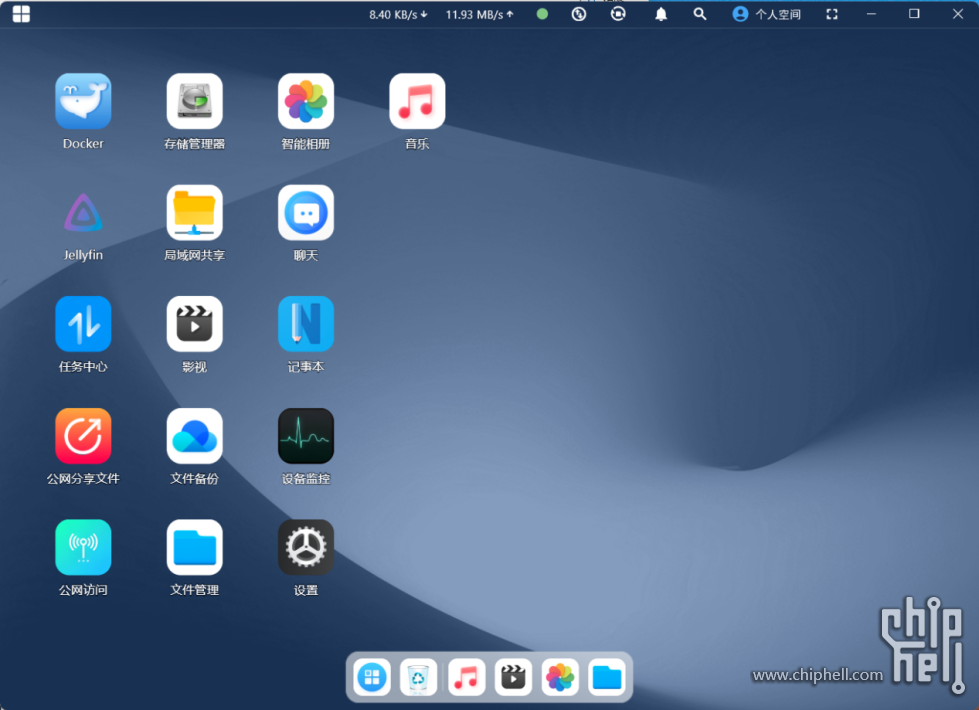Open the 设置 settings gear app
979x710 pixels.
pos(306,548)
